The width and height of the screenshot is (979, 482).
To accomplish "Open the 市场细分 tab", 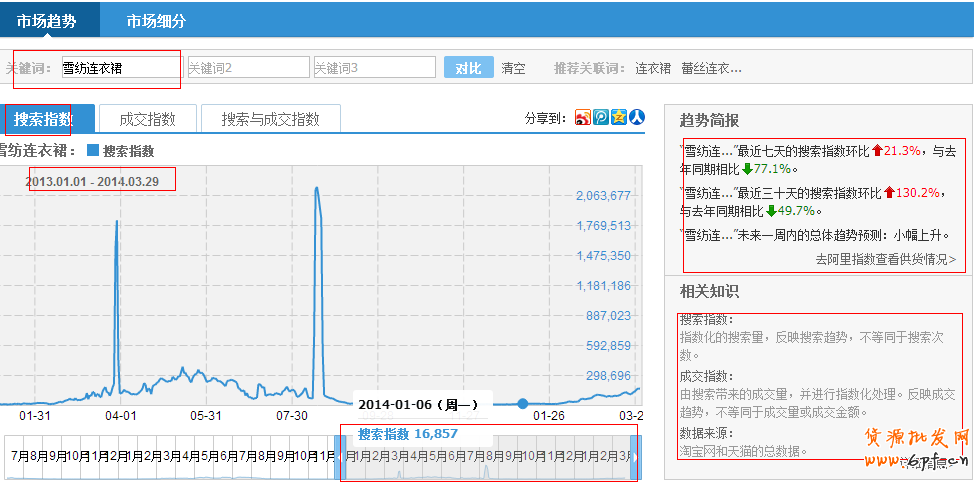I will tap(156, 21).
